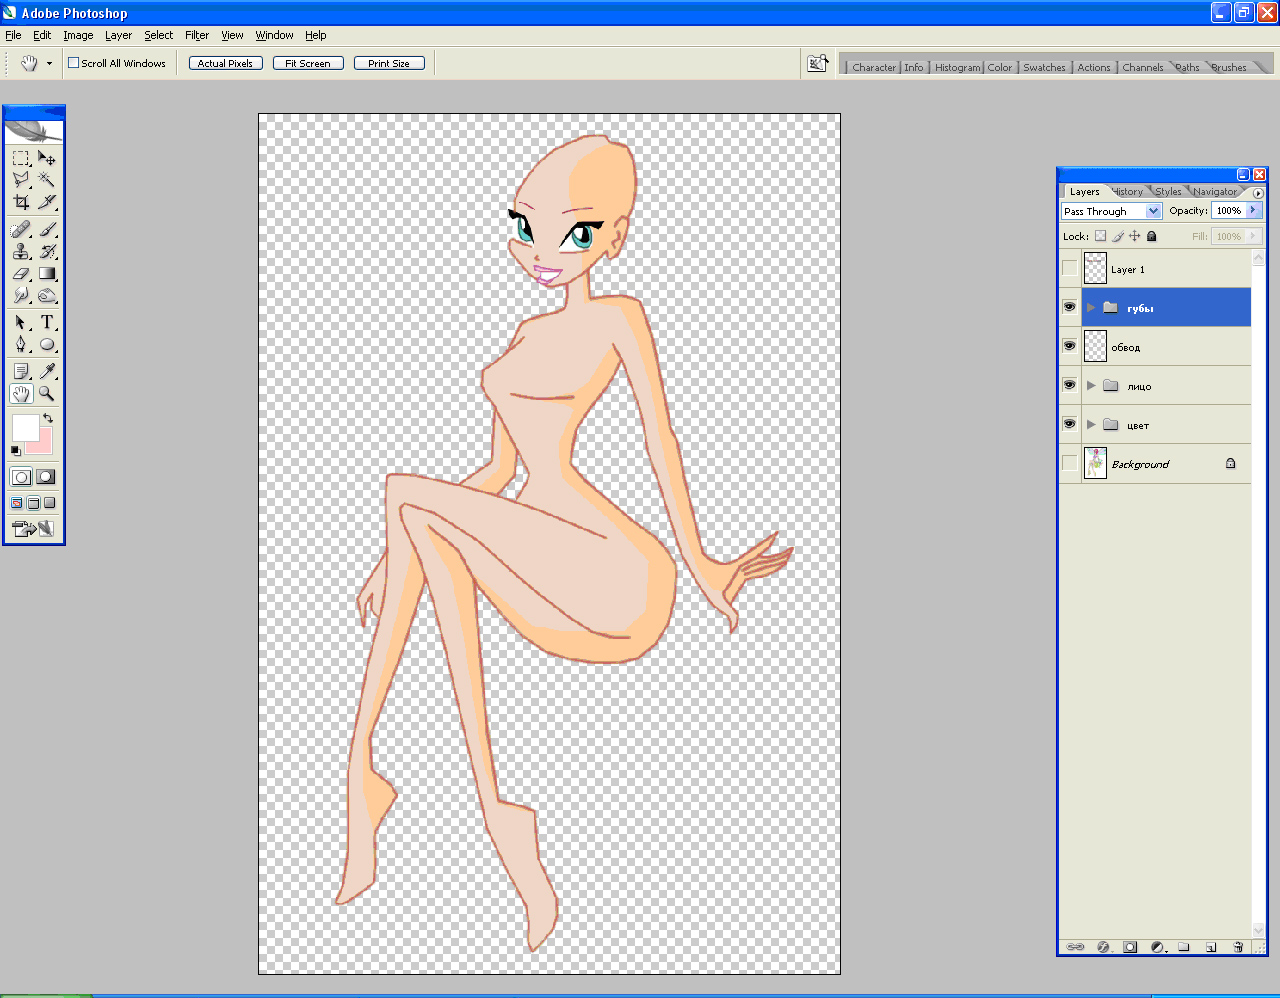Screen dimensions: 1280x998
Task: Open the Layers panel flyout menu
Action: pos(1258,192)
